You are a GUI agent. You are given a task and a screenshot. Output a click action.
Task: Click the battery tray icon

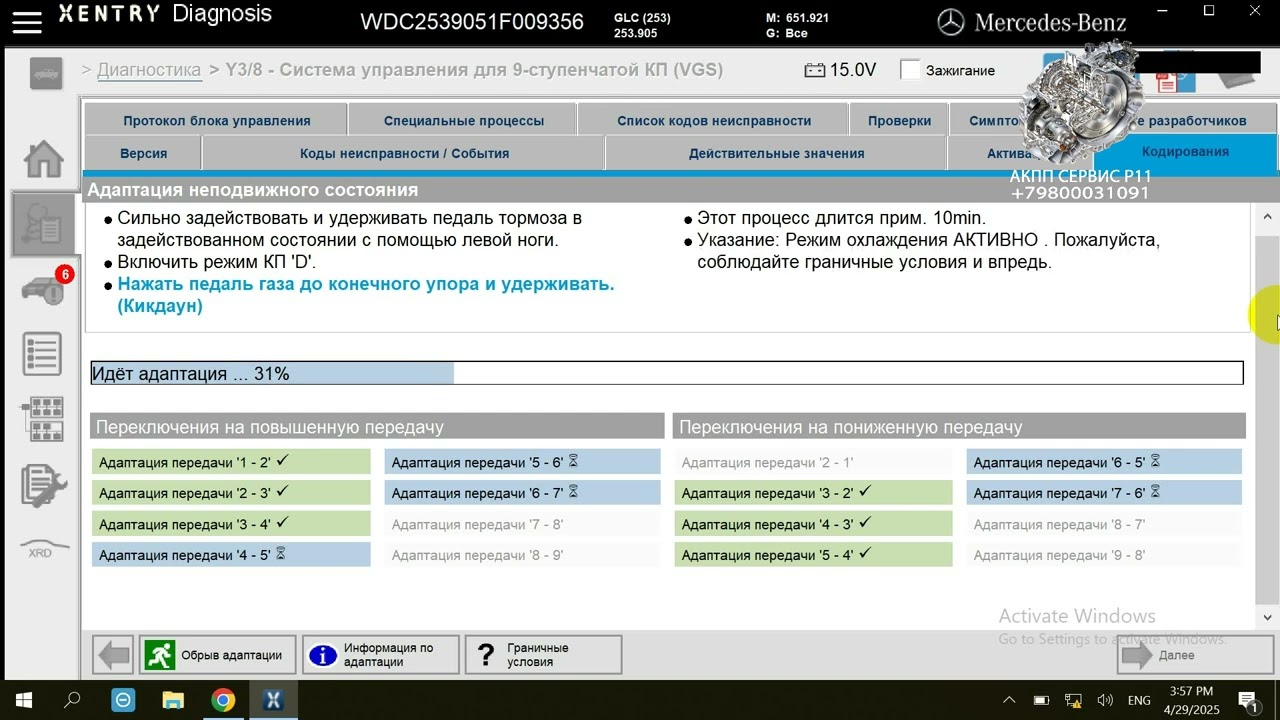pyautogui.click(x=1041, y=700)
